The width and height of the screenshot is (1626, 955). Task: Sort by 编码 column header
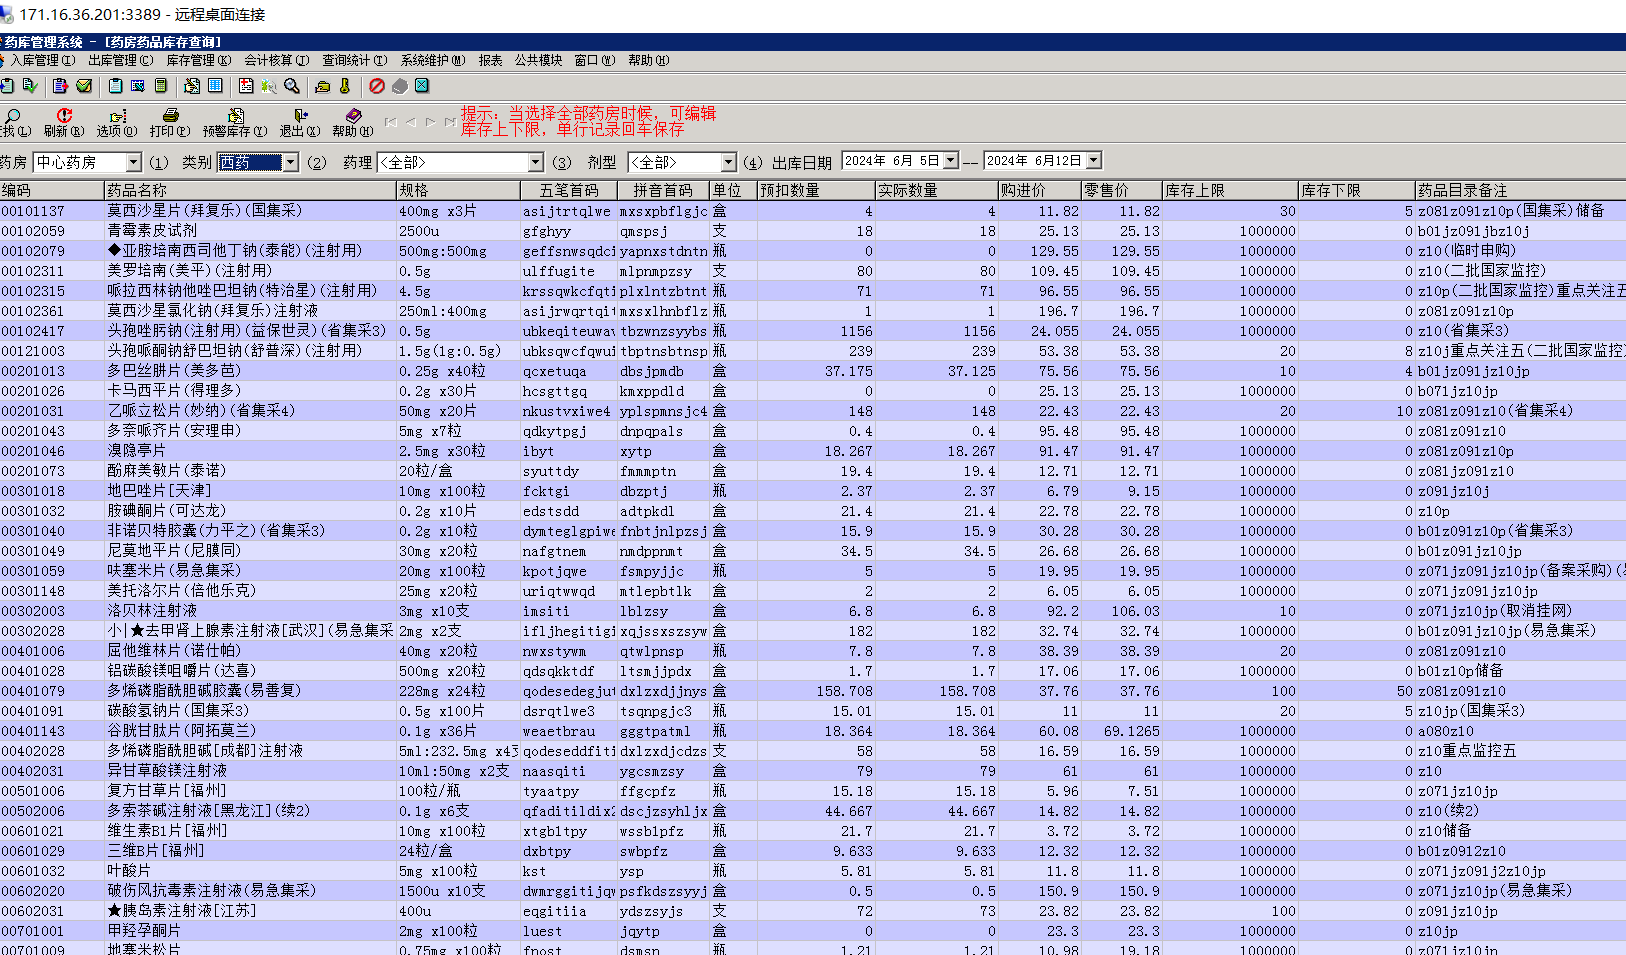coord(52,190)
